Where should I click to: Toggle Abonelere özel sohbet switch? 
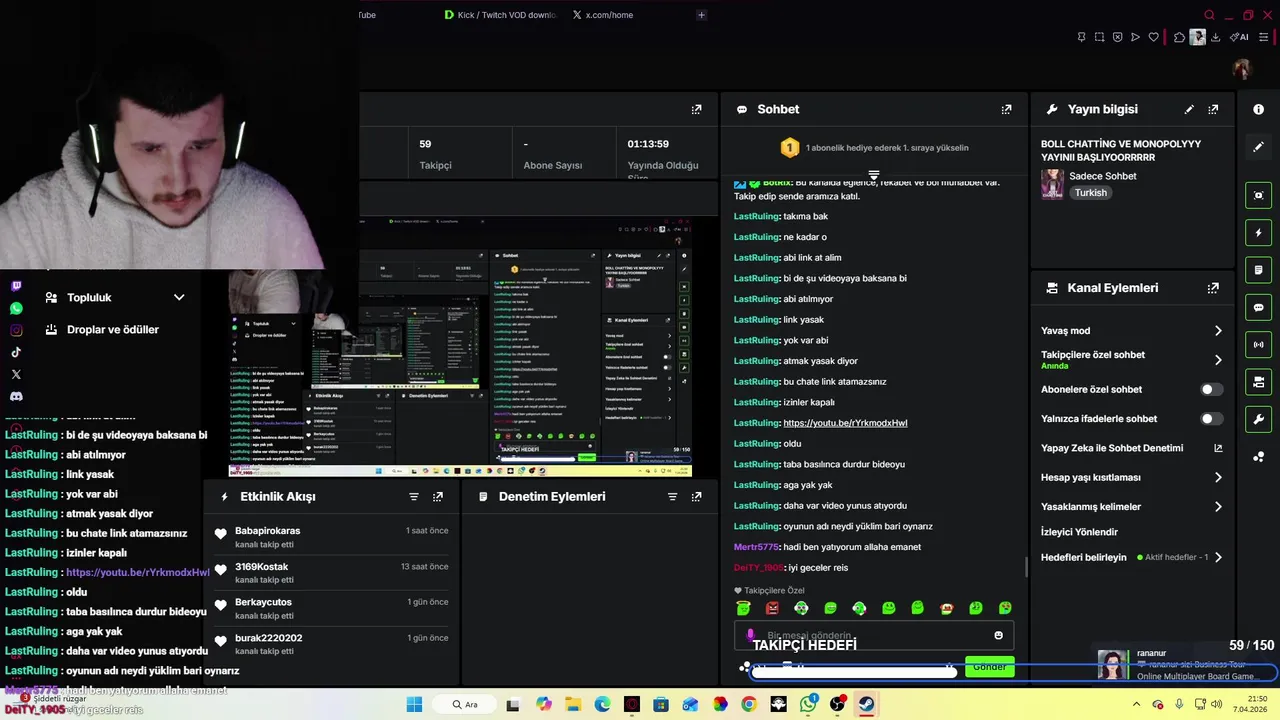click(1210, 389)
